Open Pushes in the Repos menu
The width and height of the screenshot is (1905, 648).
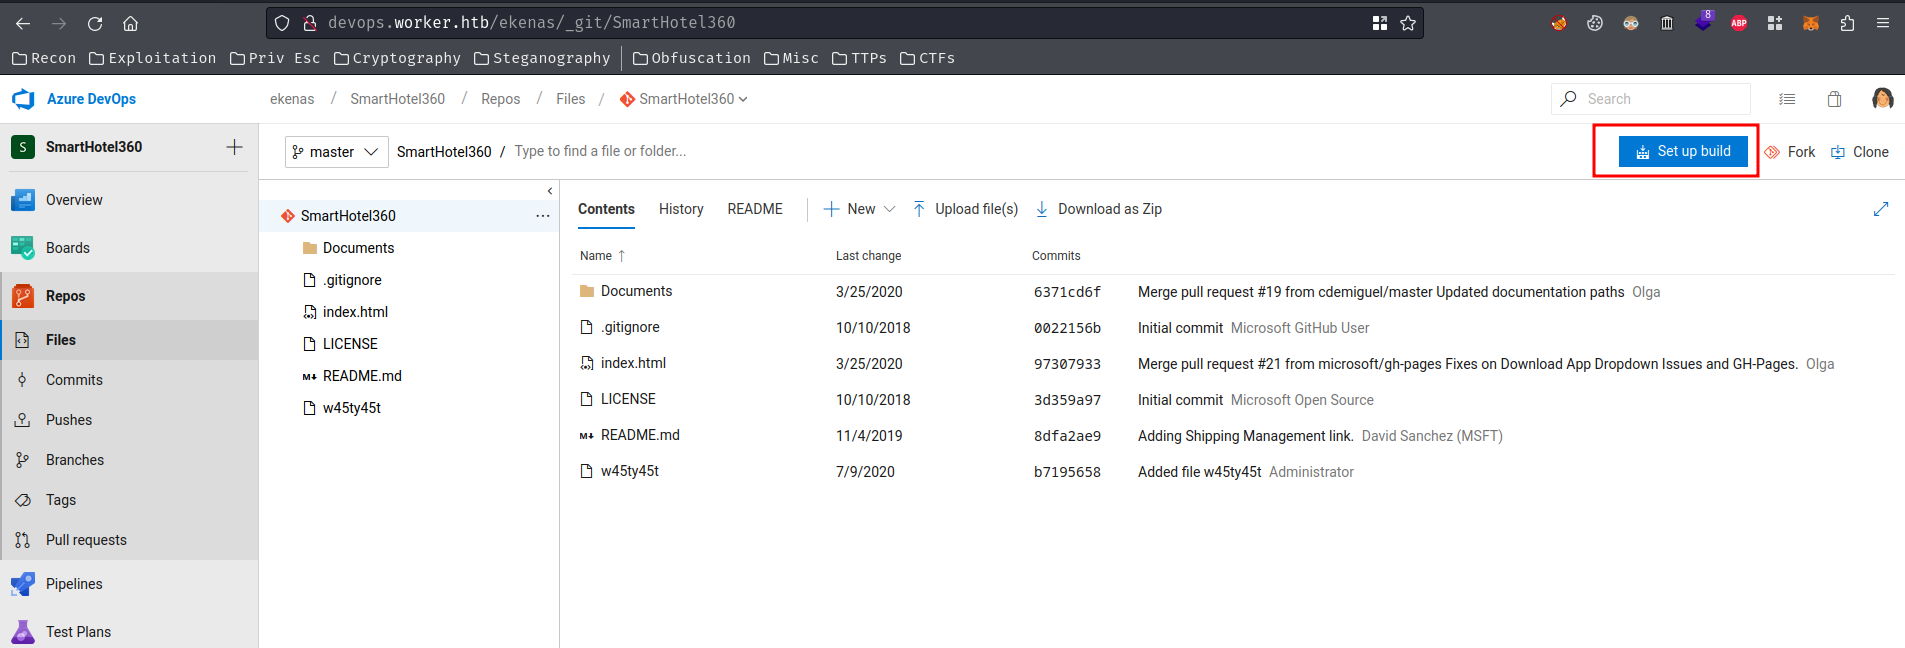point(130,420)
